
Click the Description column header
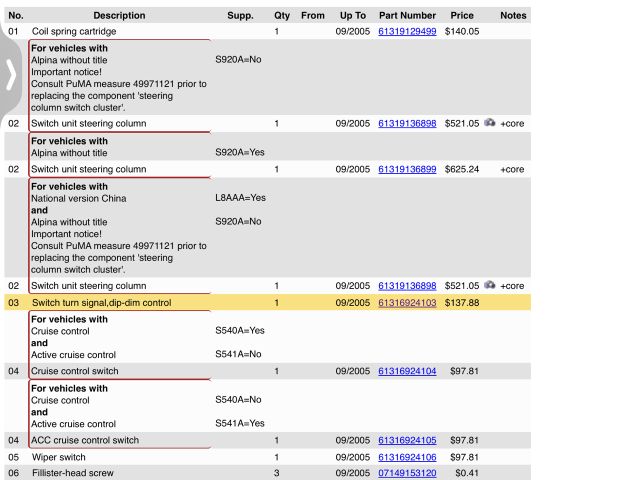[x=119, y=16]
